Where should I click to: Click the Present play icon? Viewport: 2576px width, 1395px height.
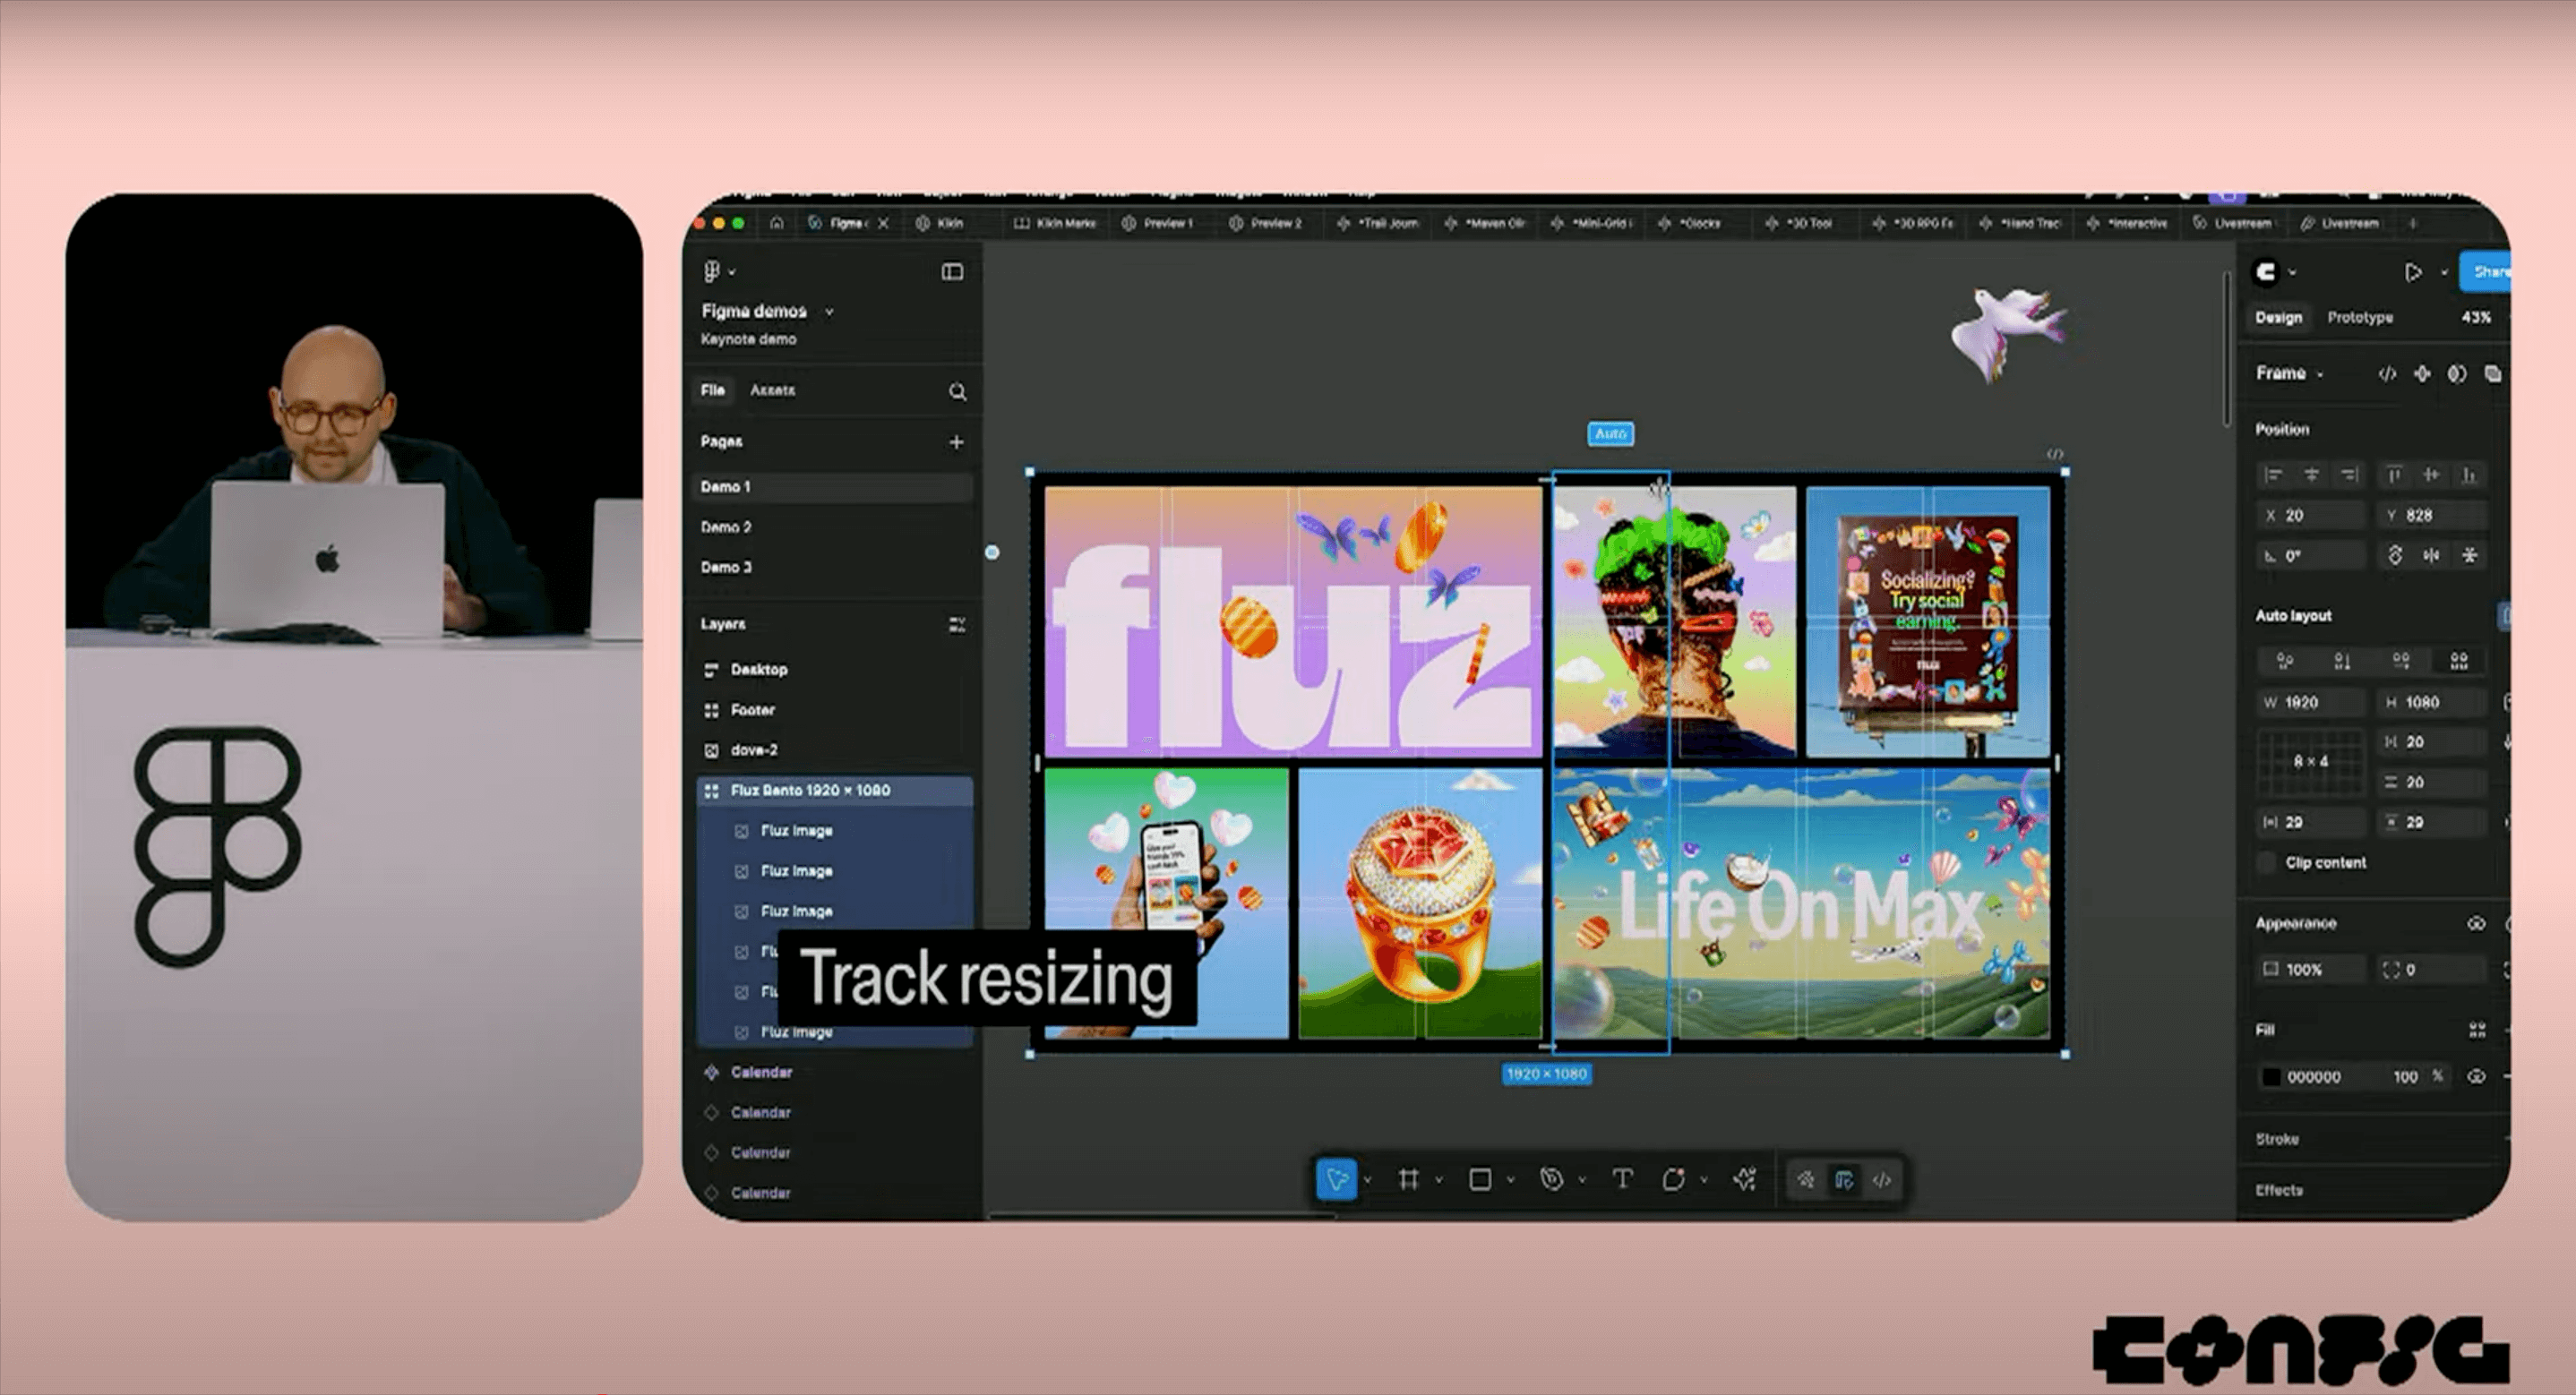(2413, 272)
